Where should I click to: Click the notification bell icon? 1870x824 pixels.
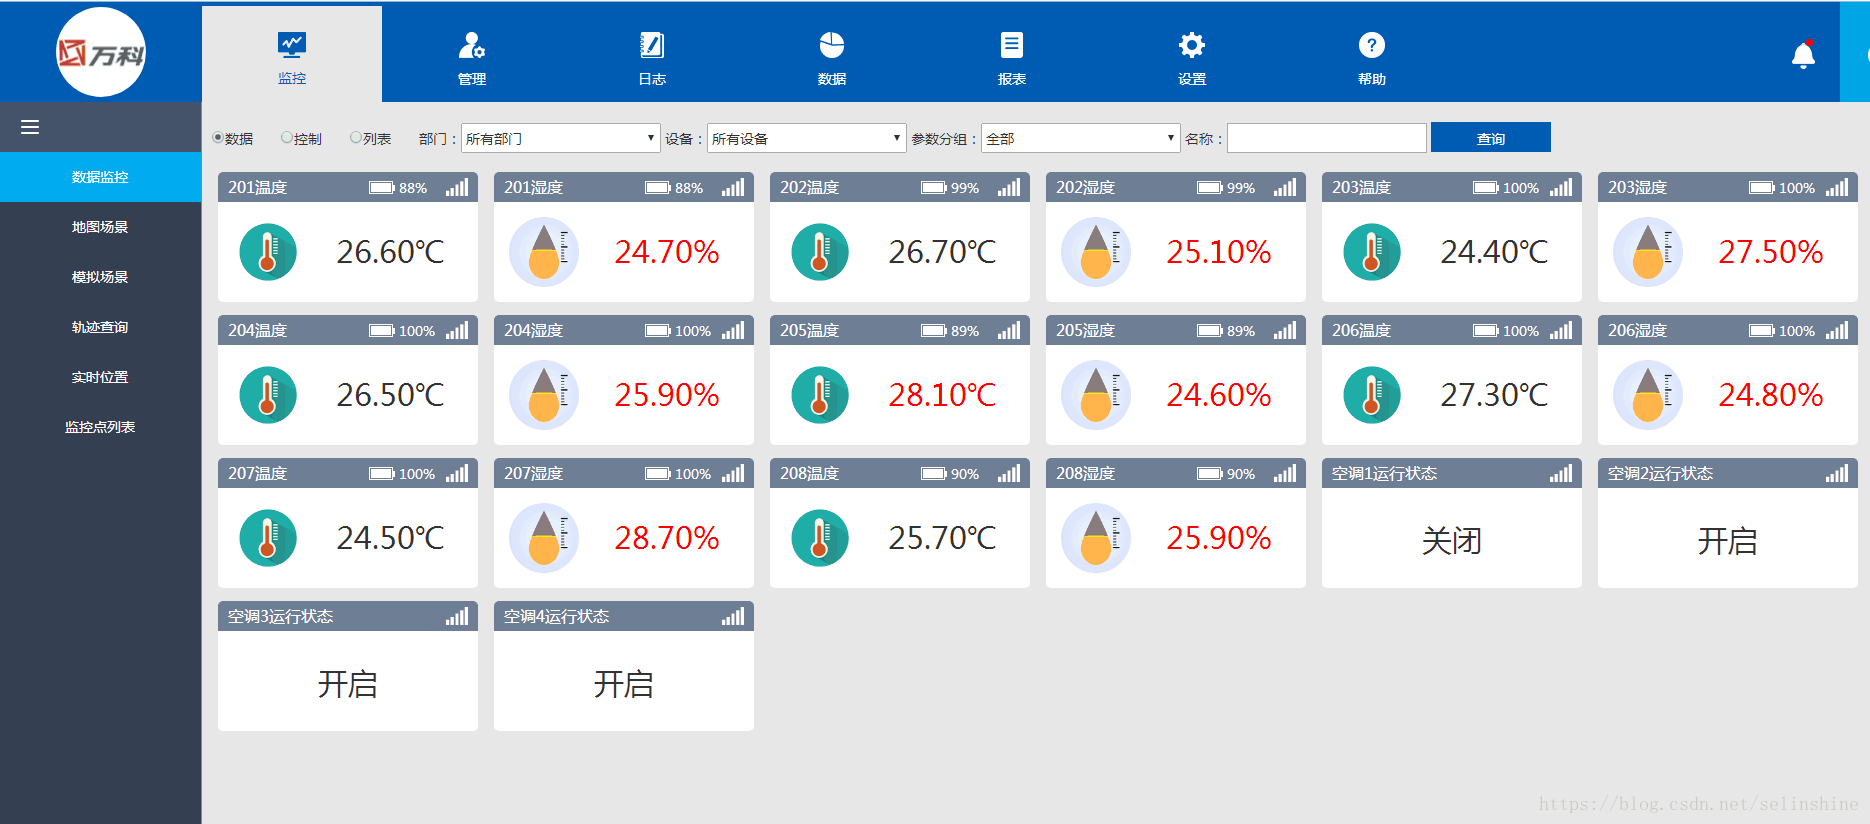pyautogui.click(x=1803, y=55)
